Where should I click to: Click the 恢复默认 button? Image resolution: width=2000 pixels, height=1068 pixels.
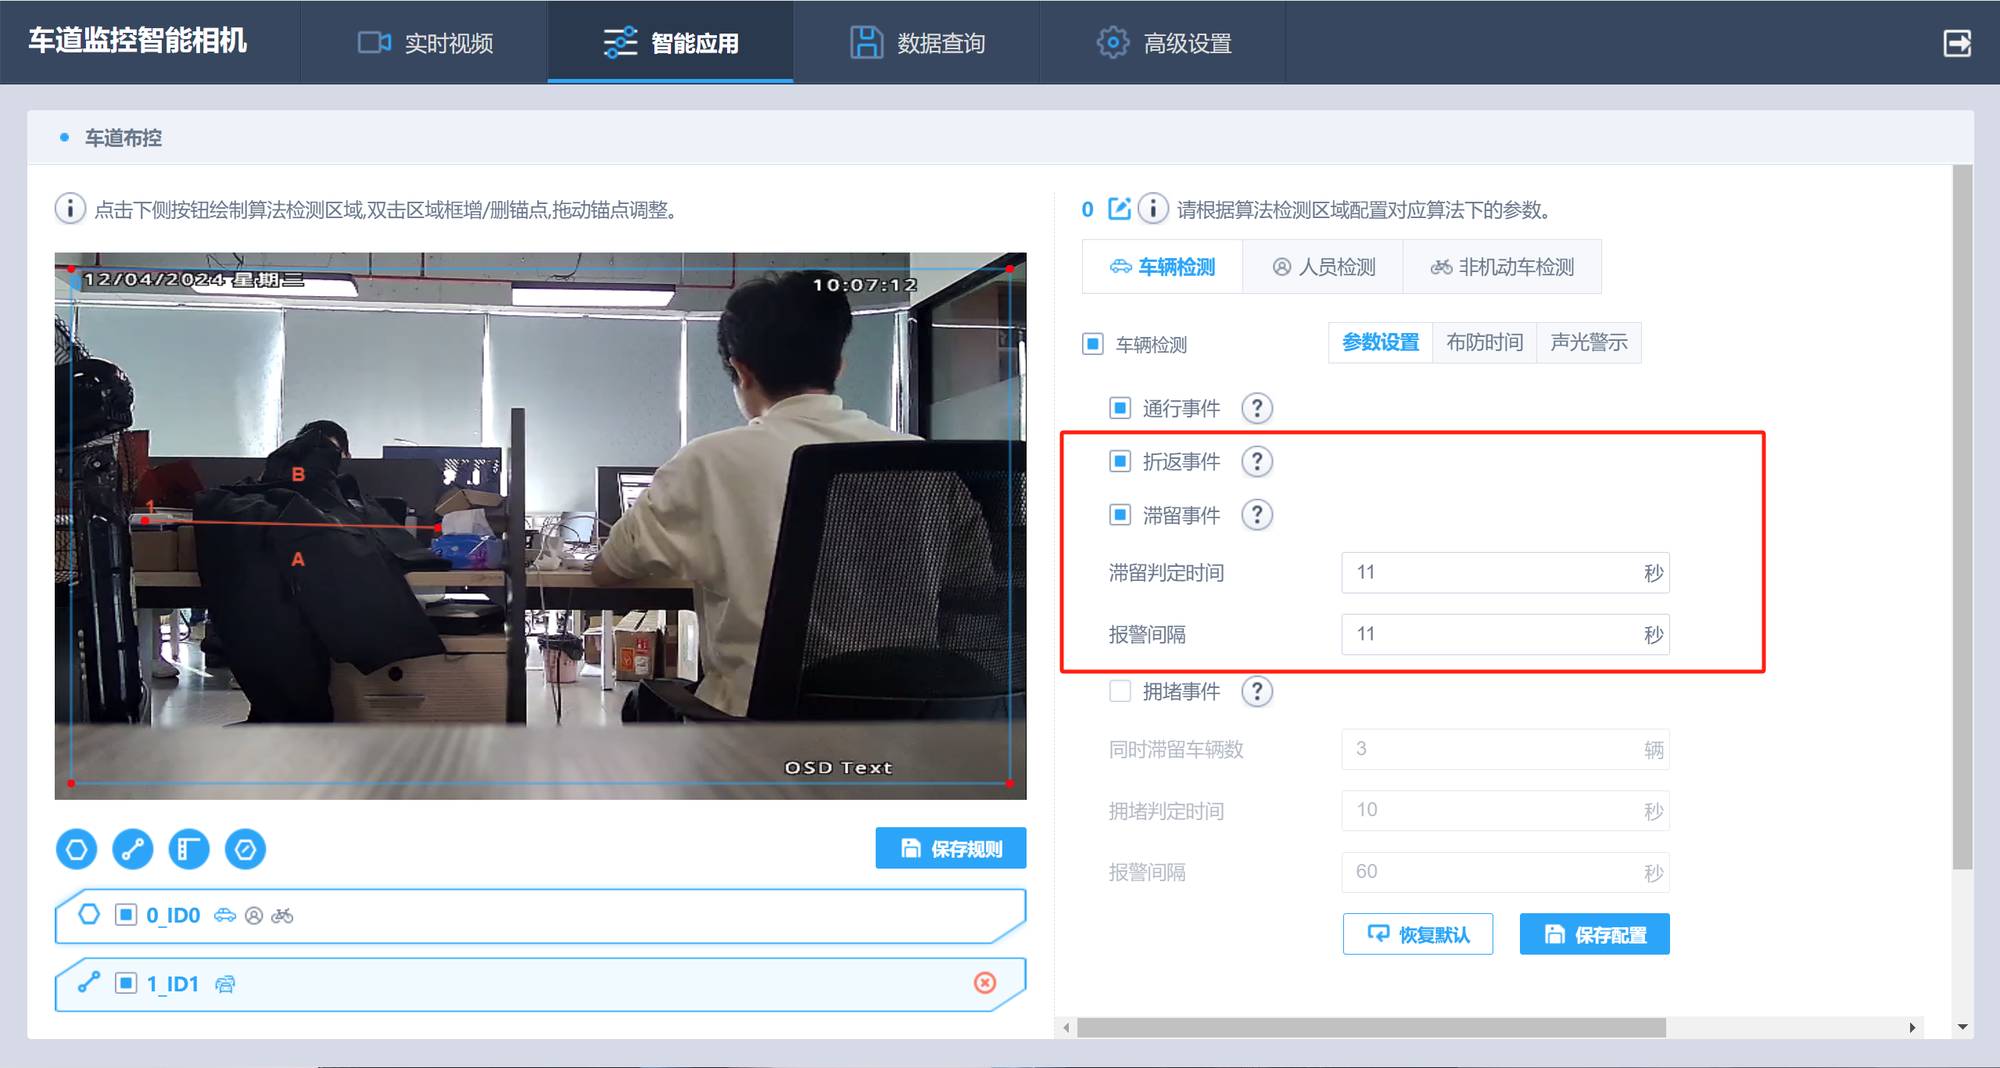click(1418, 934)
